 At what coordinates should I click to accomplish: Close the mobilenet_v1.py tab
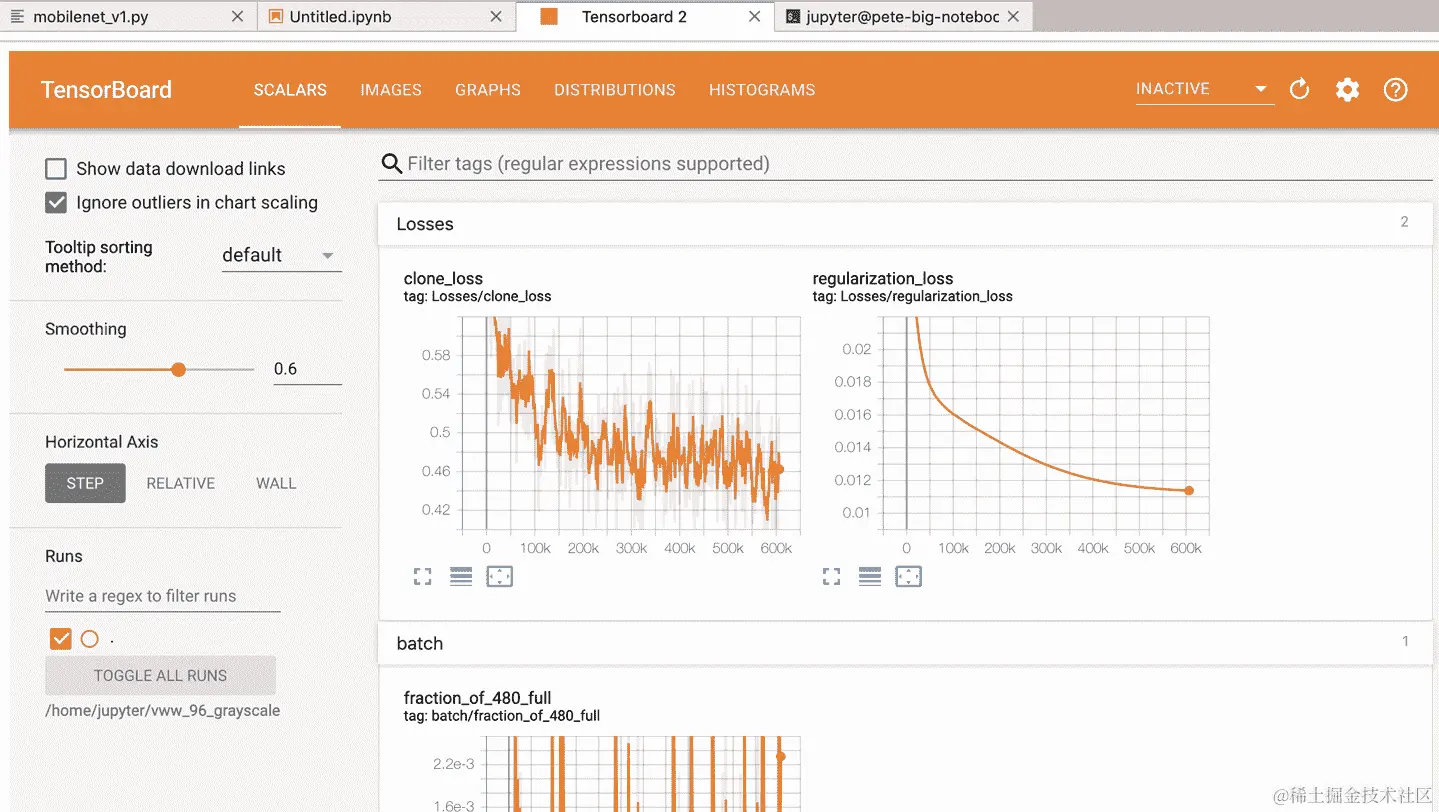click(237, 17)
